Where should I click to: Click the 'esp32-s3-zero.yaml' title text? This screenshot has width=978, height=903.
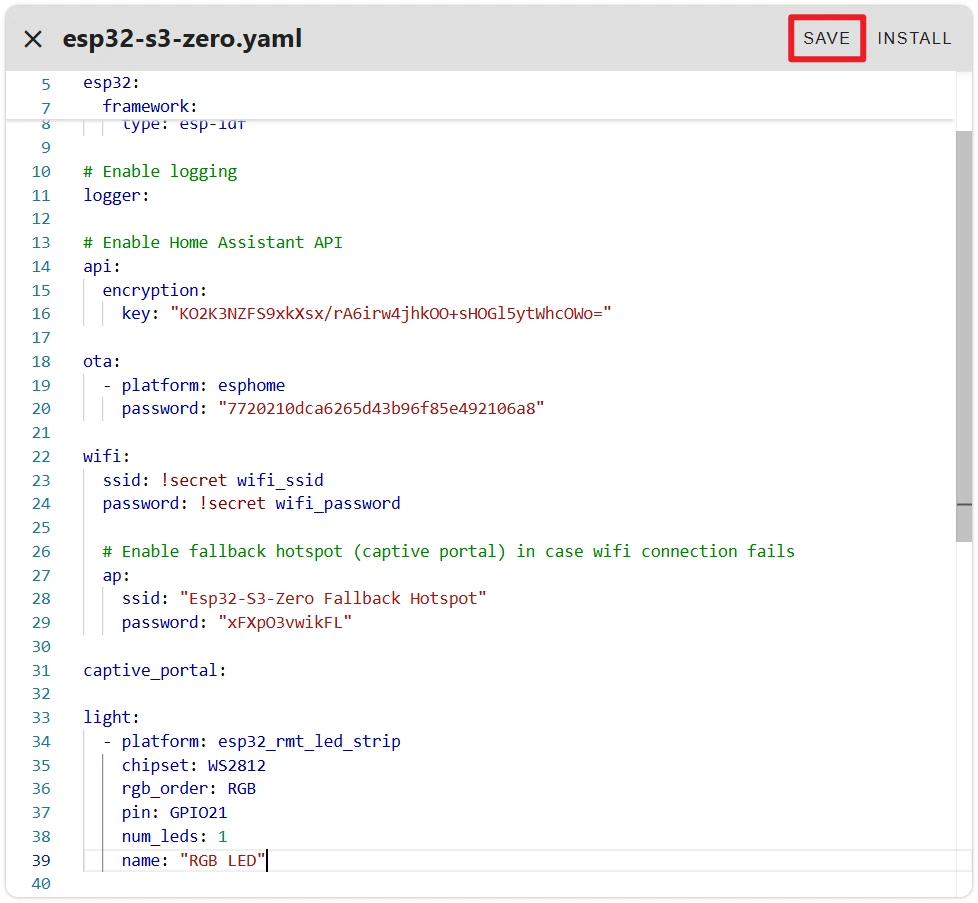pyautogui.click(x=182, y=39)
